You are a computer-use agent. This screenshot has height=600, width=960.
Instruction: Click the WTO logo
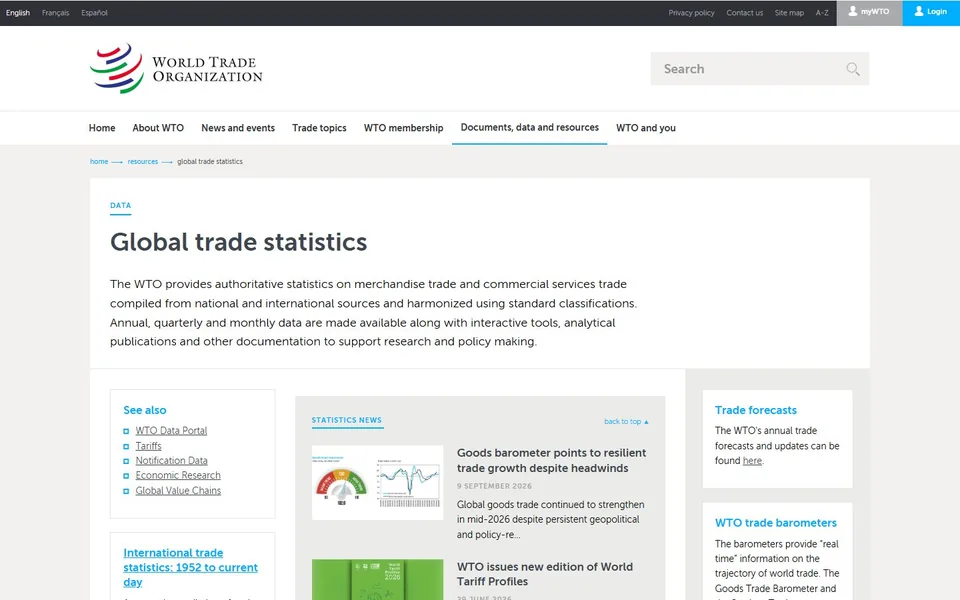click(x=176, y=69)
